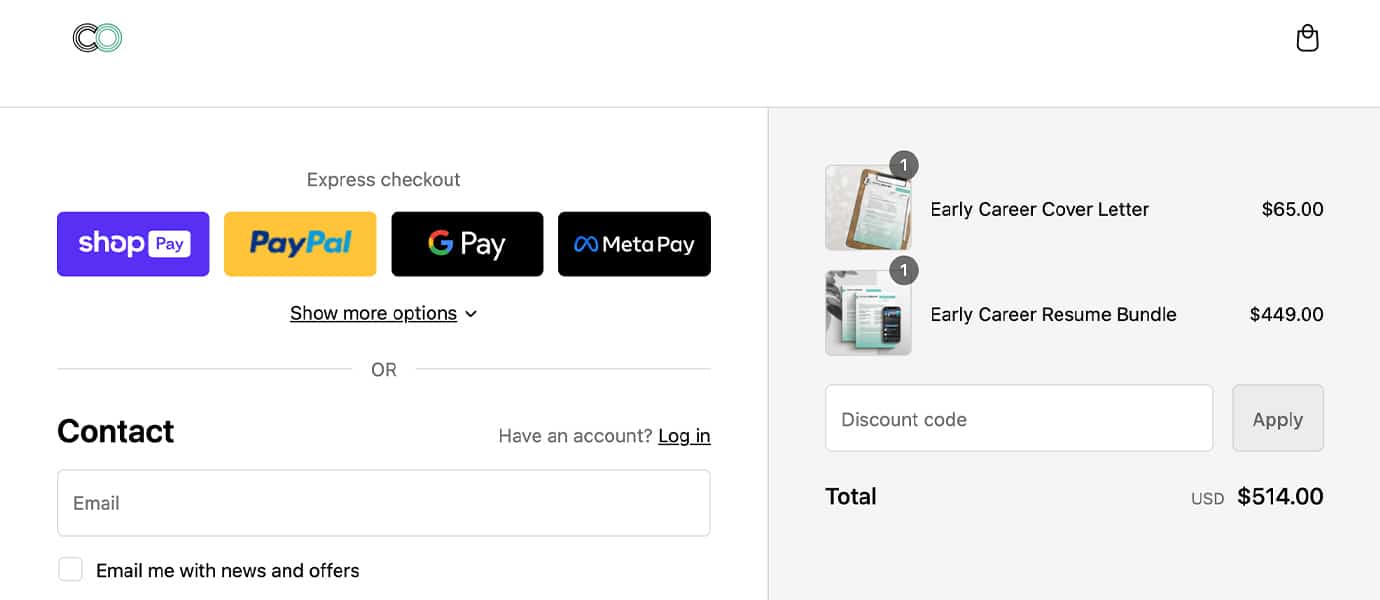Enable the Email me with news and offers checkbox
Viewport: 1380px width, 600px height.
coord(70,568)
